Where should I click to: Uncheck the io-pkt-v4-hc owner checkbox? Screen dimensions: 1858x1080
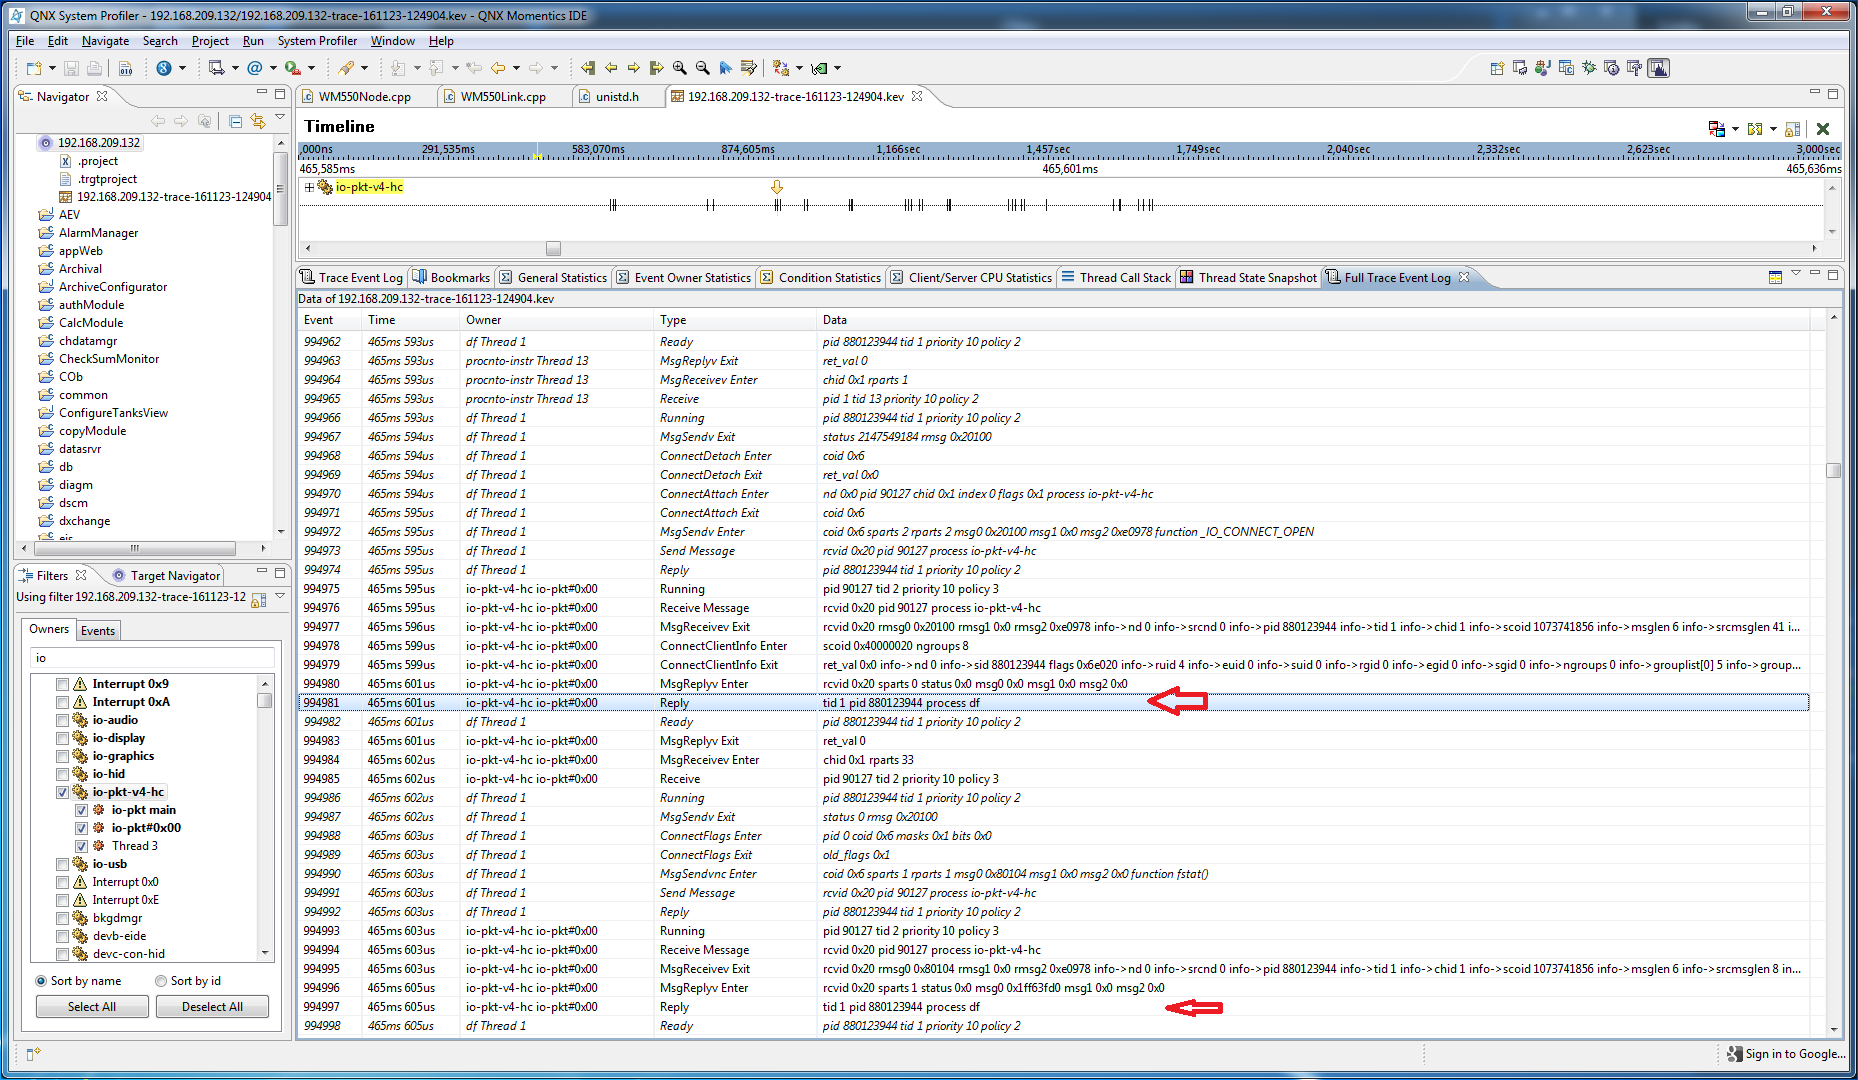click(62, 792)
